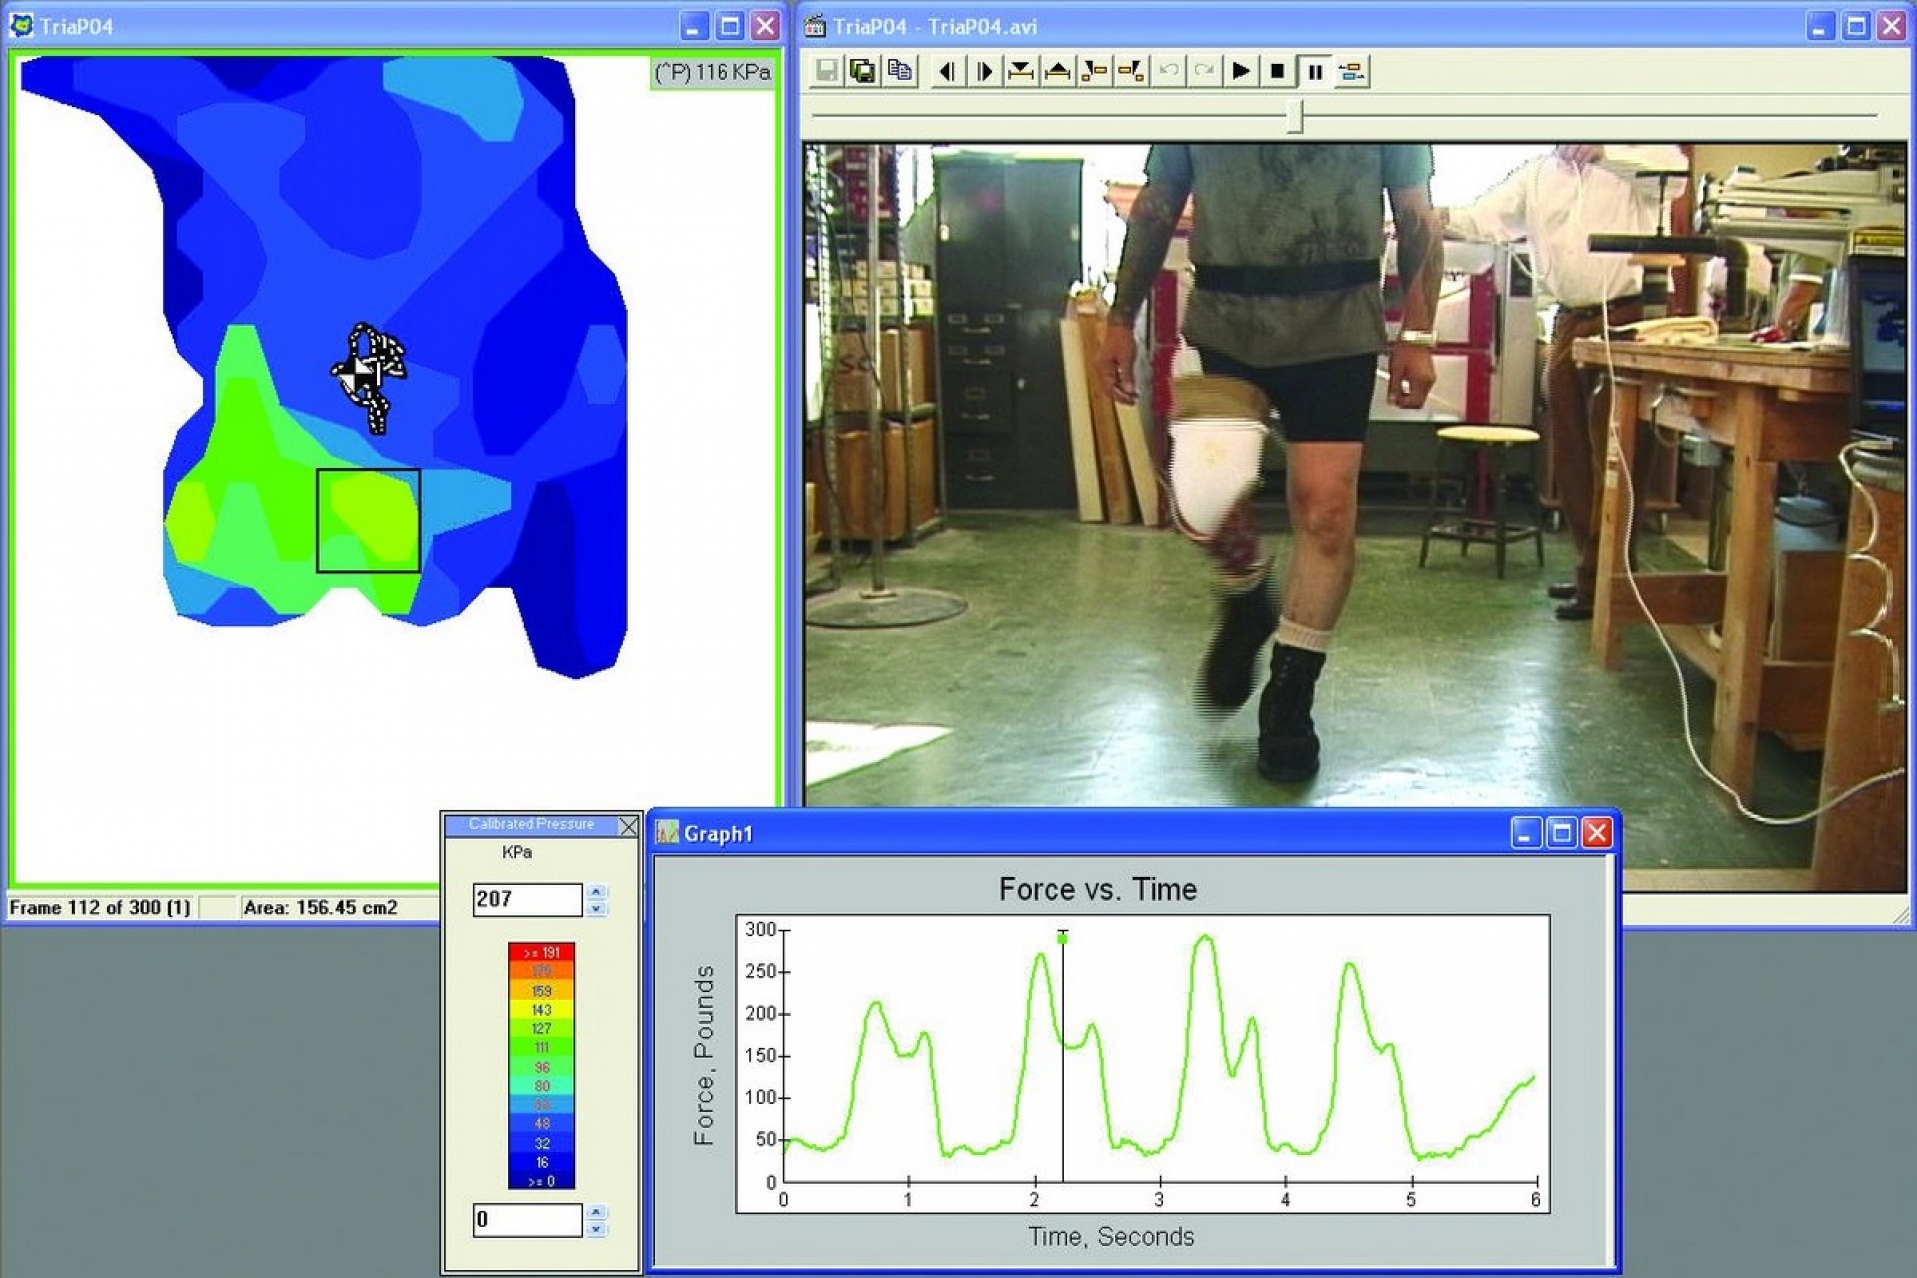This screenshot has width=1917, height=1278.
Task: Click the save-all disks icon
Action: (862, 71)
